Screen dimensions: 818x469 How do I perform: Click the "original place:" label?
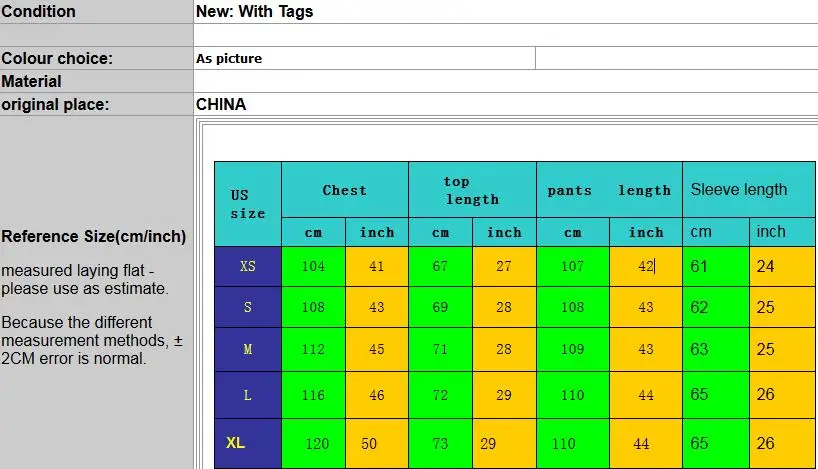click(x=55, y=104)
